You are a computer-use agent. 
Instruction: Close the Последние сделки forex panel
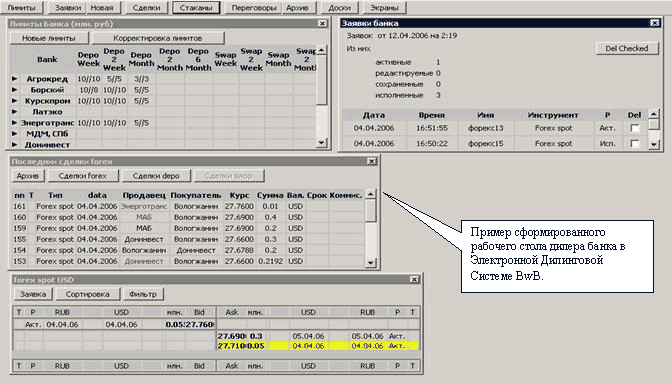pyautogui.click(x=372, y=161)
